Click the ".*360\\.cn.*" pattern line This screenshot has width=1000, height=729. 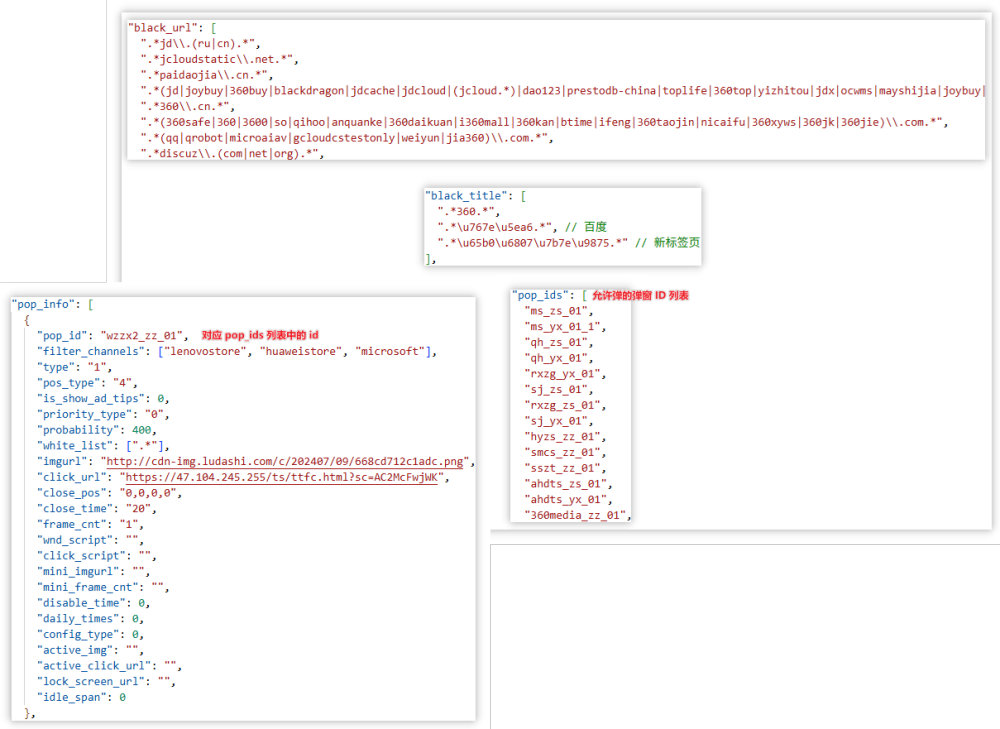185,107
